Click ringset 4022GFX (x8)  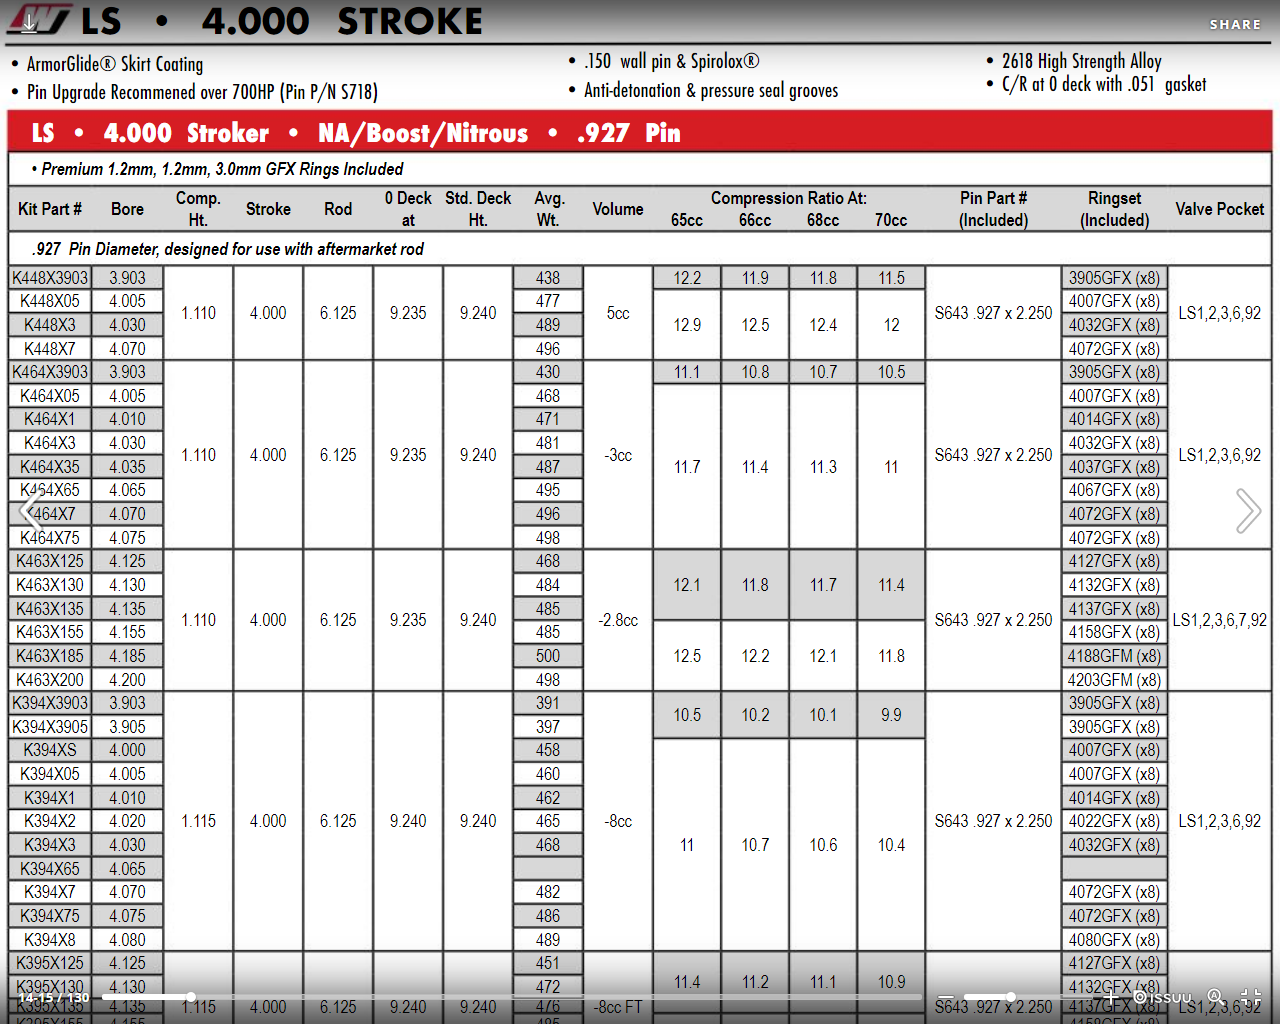coord(1114,821)
